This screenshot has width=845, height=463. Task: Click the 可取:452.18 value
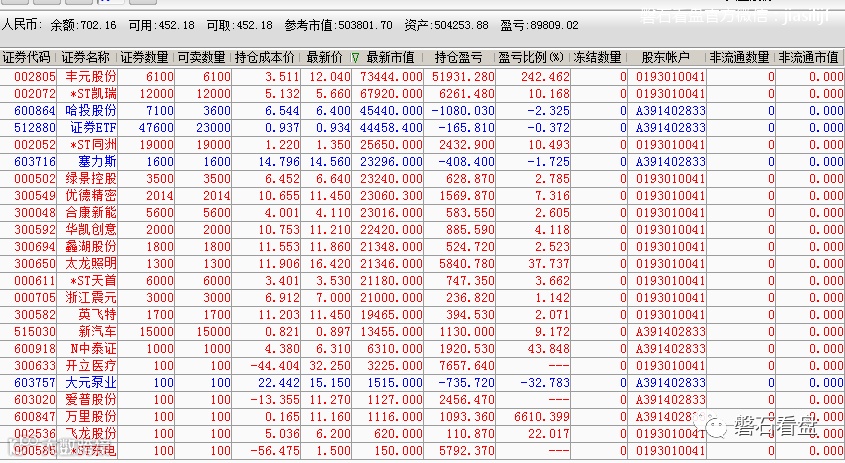(x=239, y=25)
